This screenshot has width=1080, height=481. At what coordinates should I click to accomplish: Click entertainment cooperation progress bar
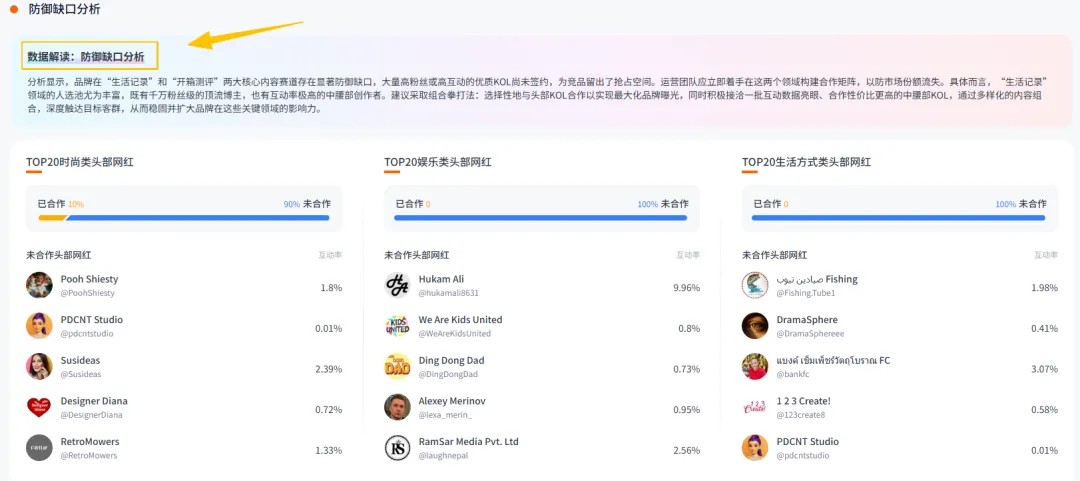[x=541, y=218]
